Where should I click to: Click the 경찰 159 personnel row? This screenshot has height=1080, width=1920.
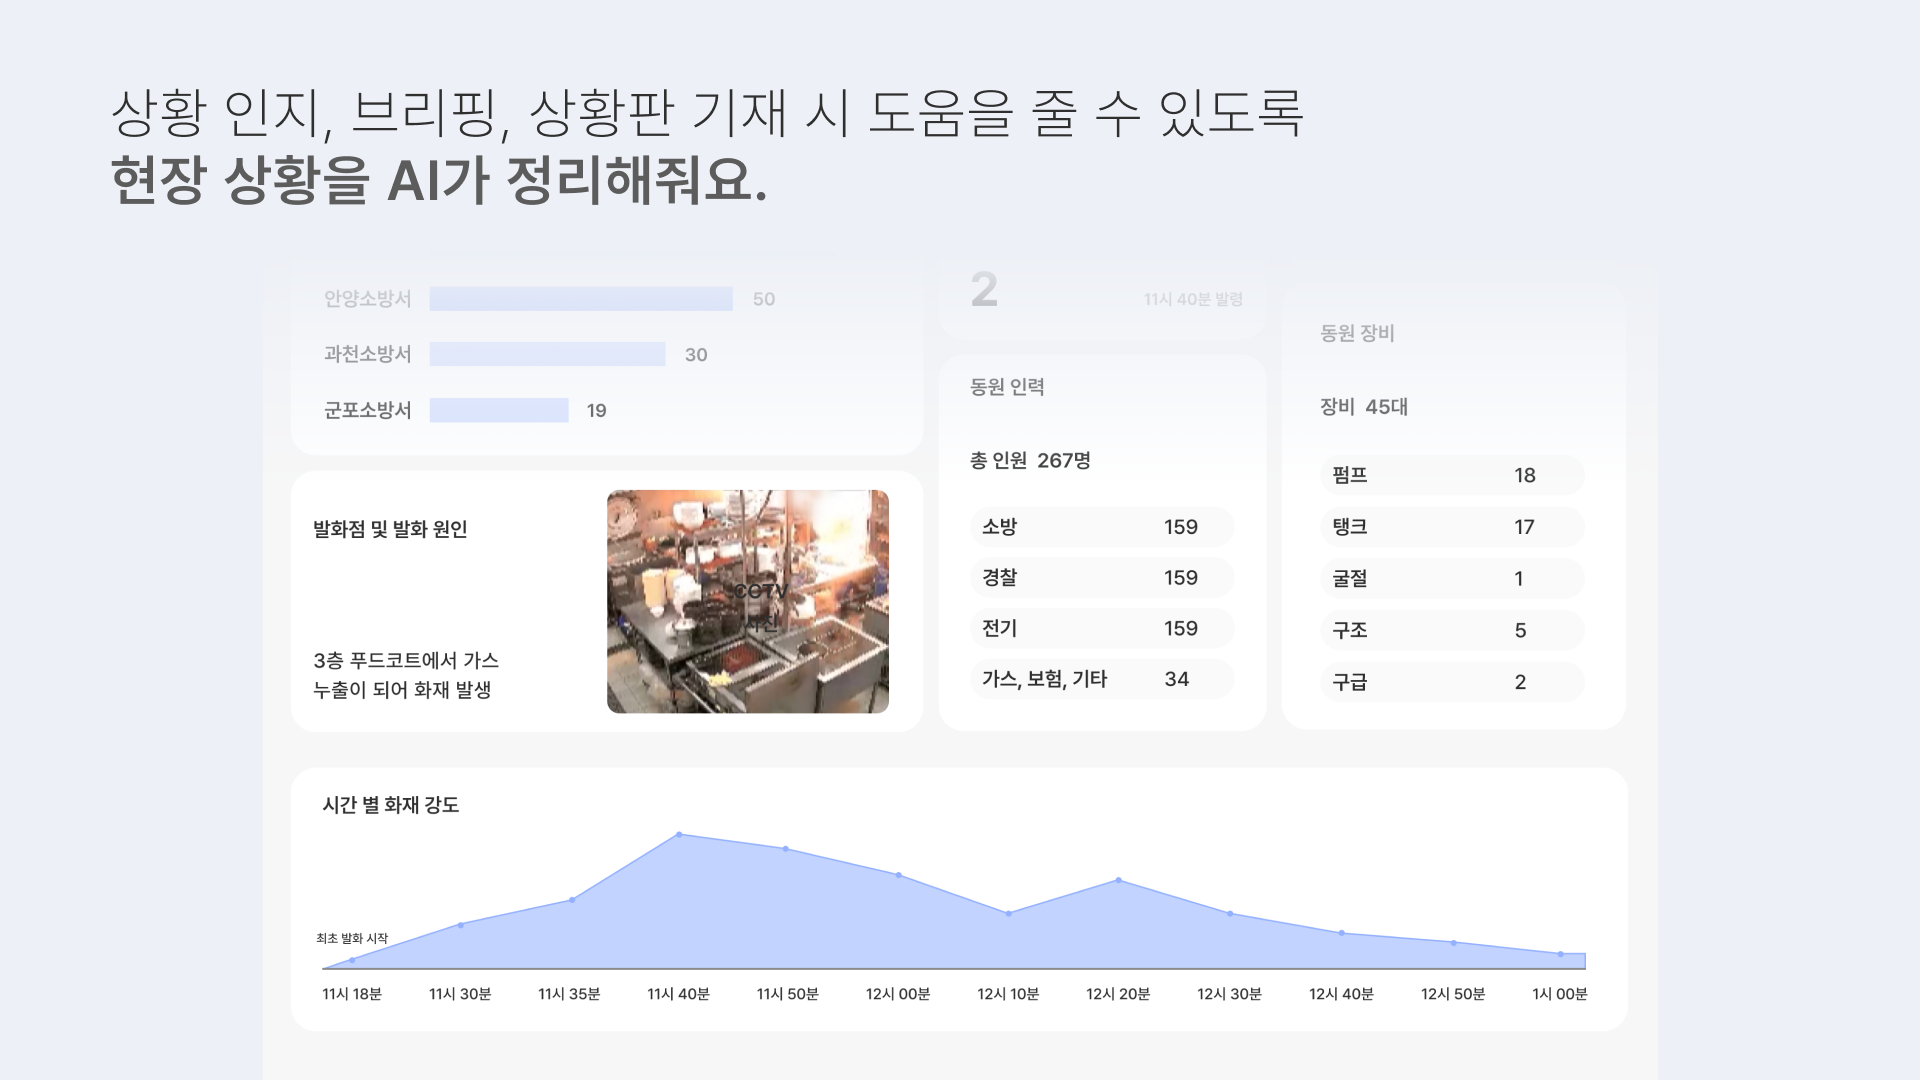(1101, 578)
